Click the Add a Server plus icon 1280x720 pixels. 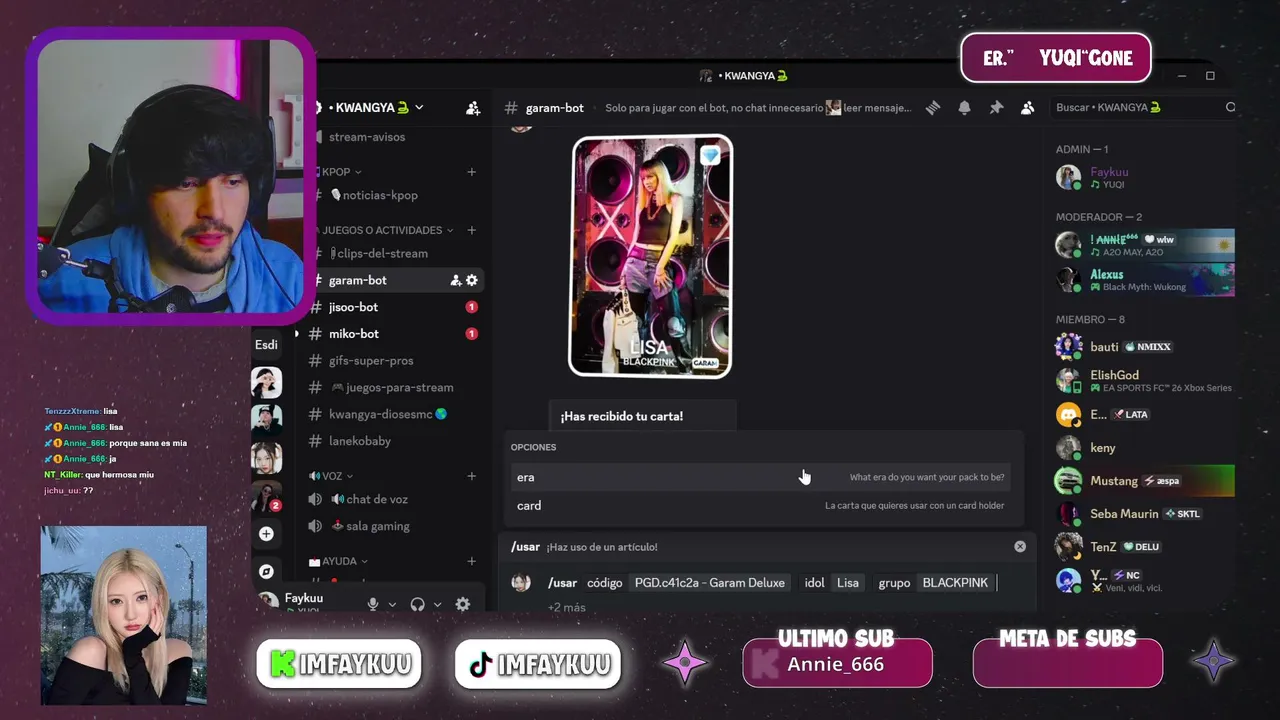[x=266, y=534]
